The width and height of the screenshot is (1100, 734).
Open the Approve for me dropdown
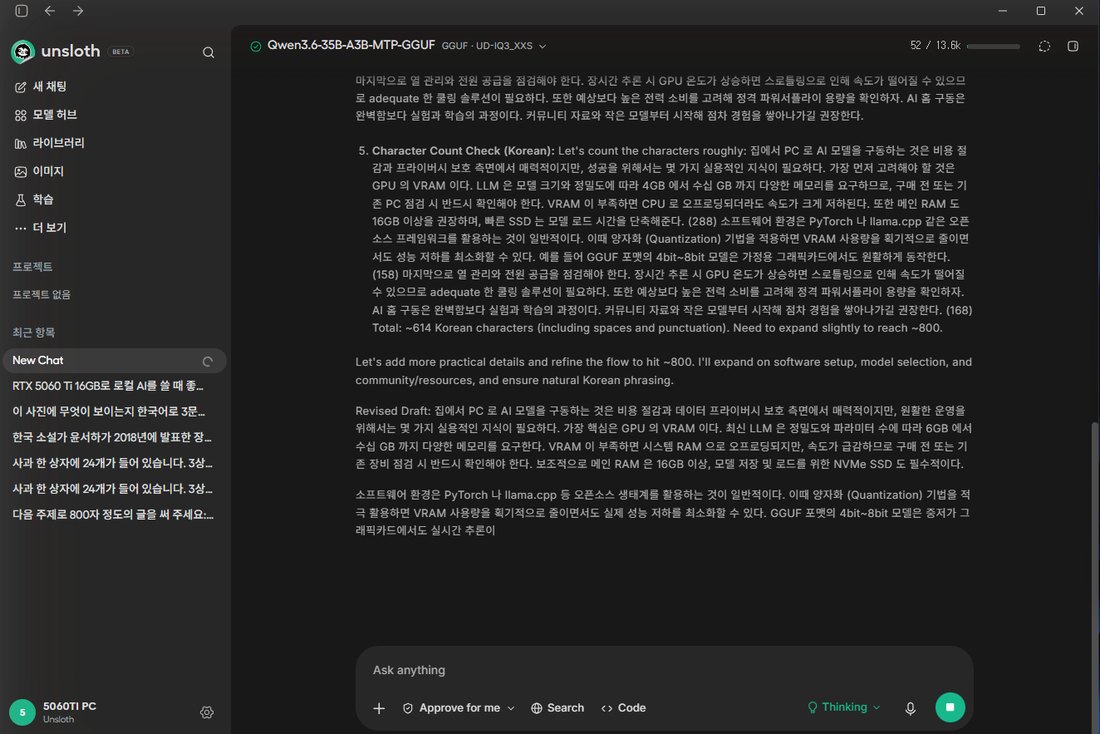pyautogui.click(x=459, y=708)
